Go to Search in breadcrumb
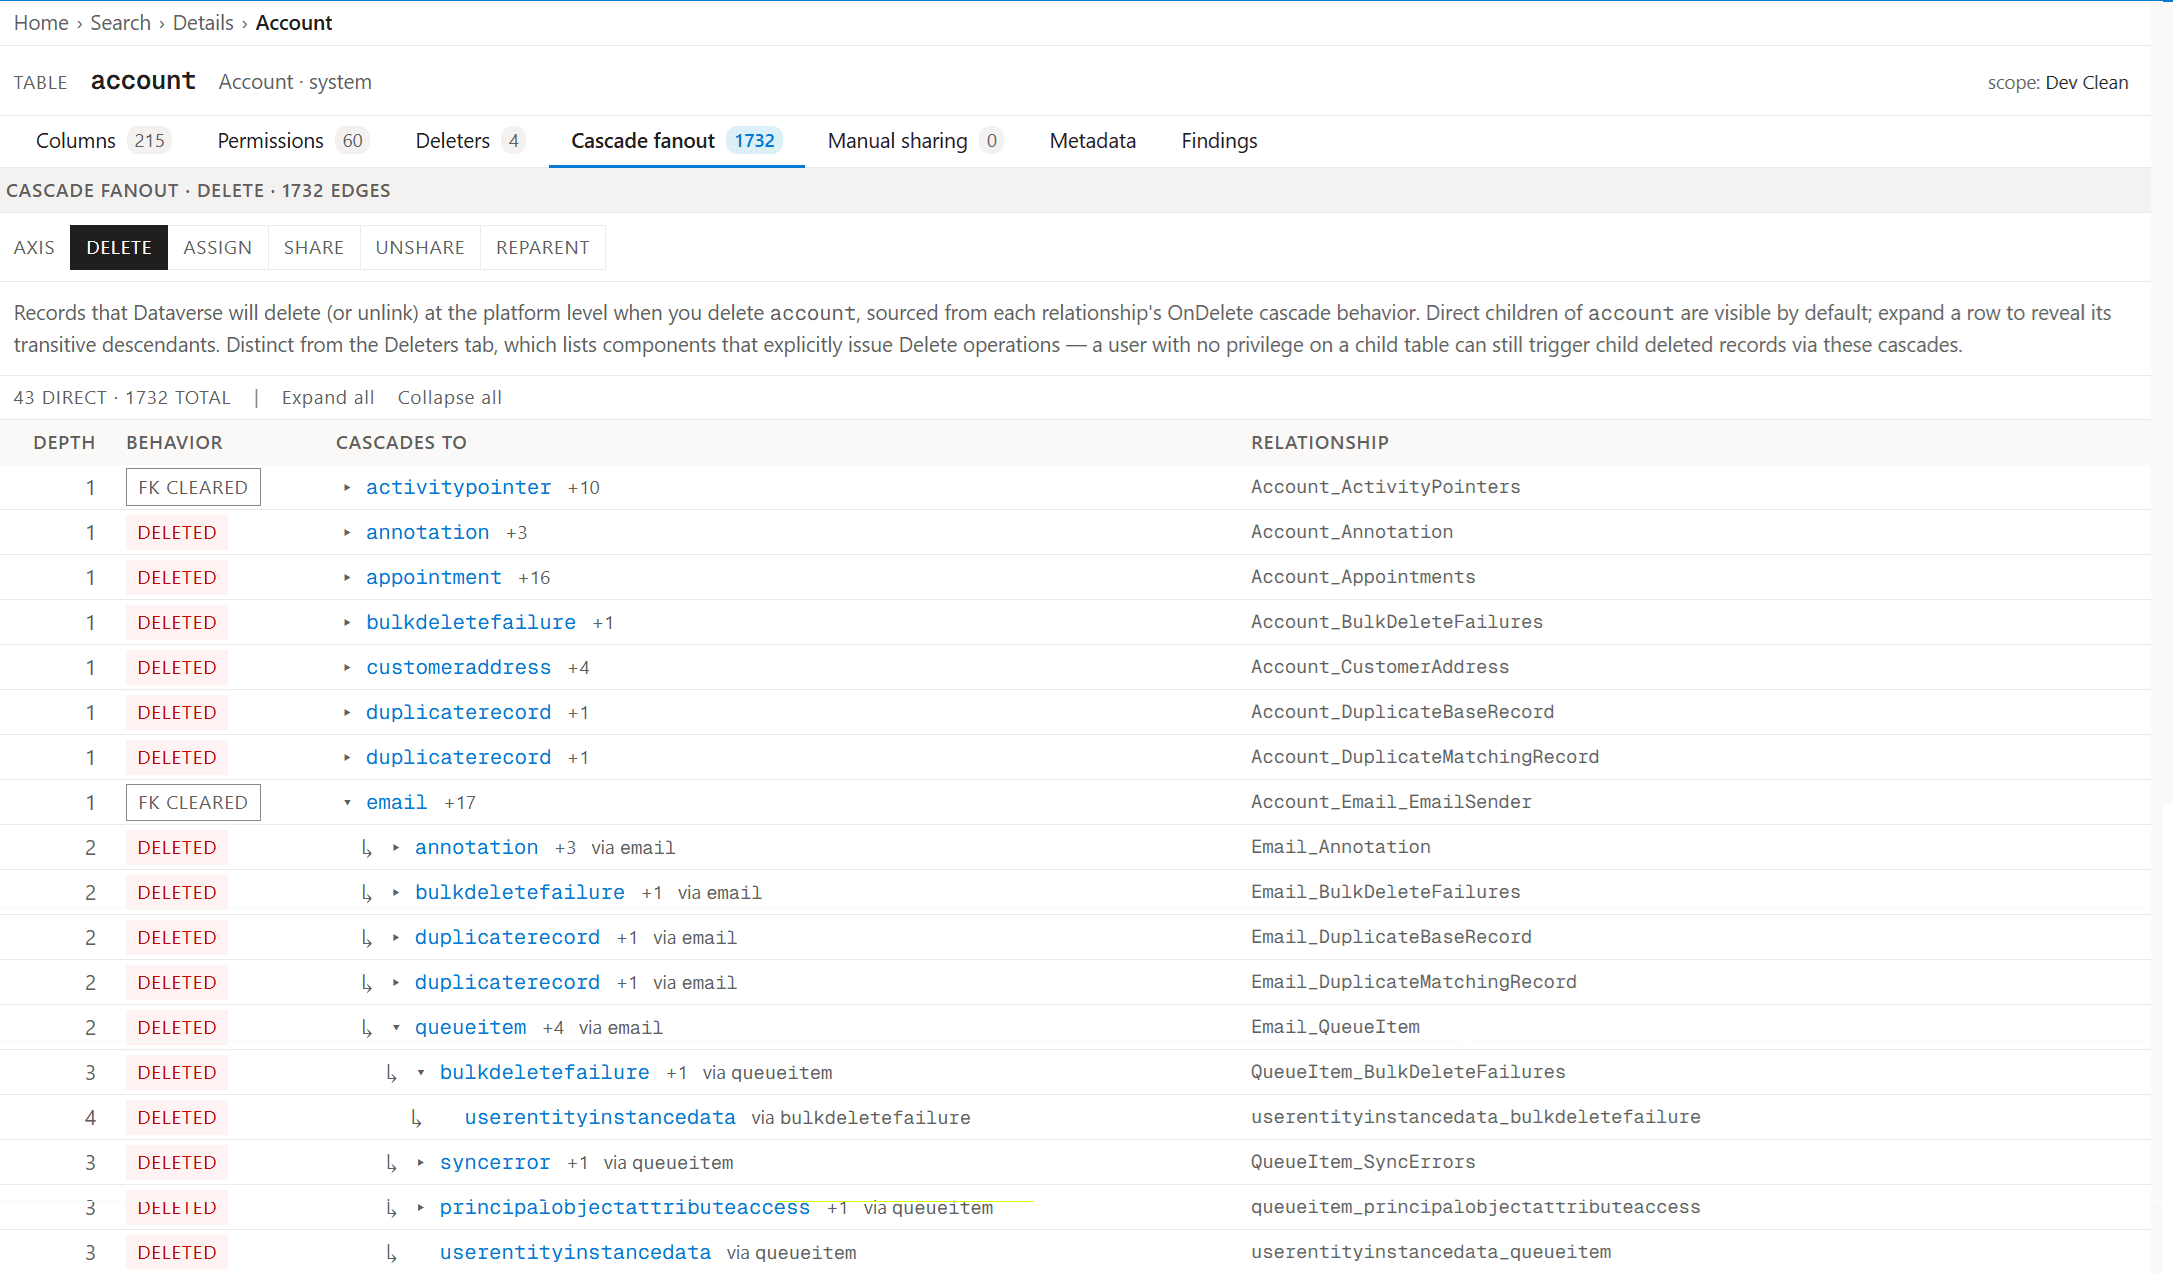The height and width of the screenshot is (1273, 2173). (x=120, y=23)
